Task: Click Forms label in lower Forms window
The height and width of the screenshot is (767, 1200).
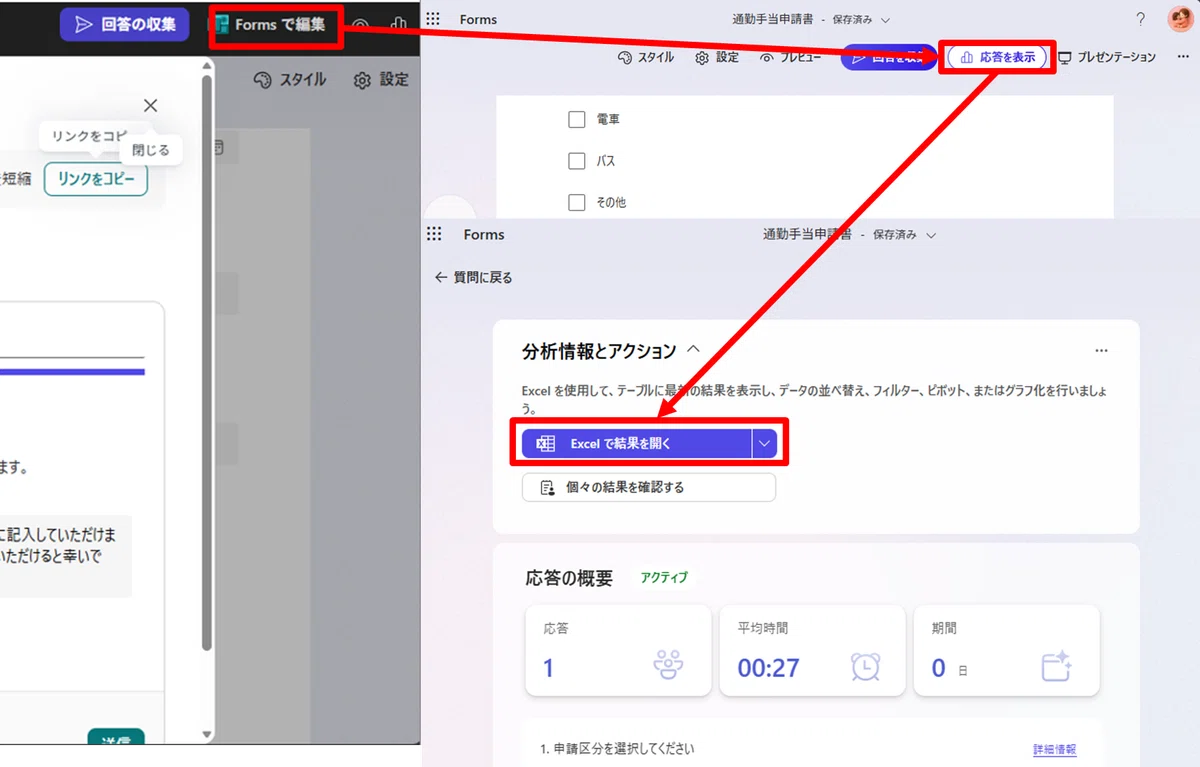Action: [x=484, y=235]
